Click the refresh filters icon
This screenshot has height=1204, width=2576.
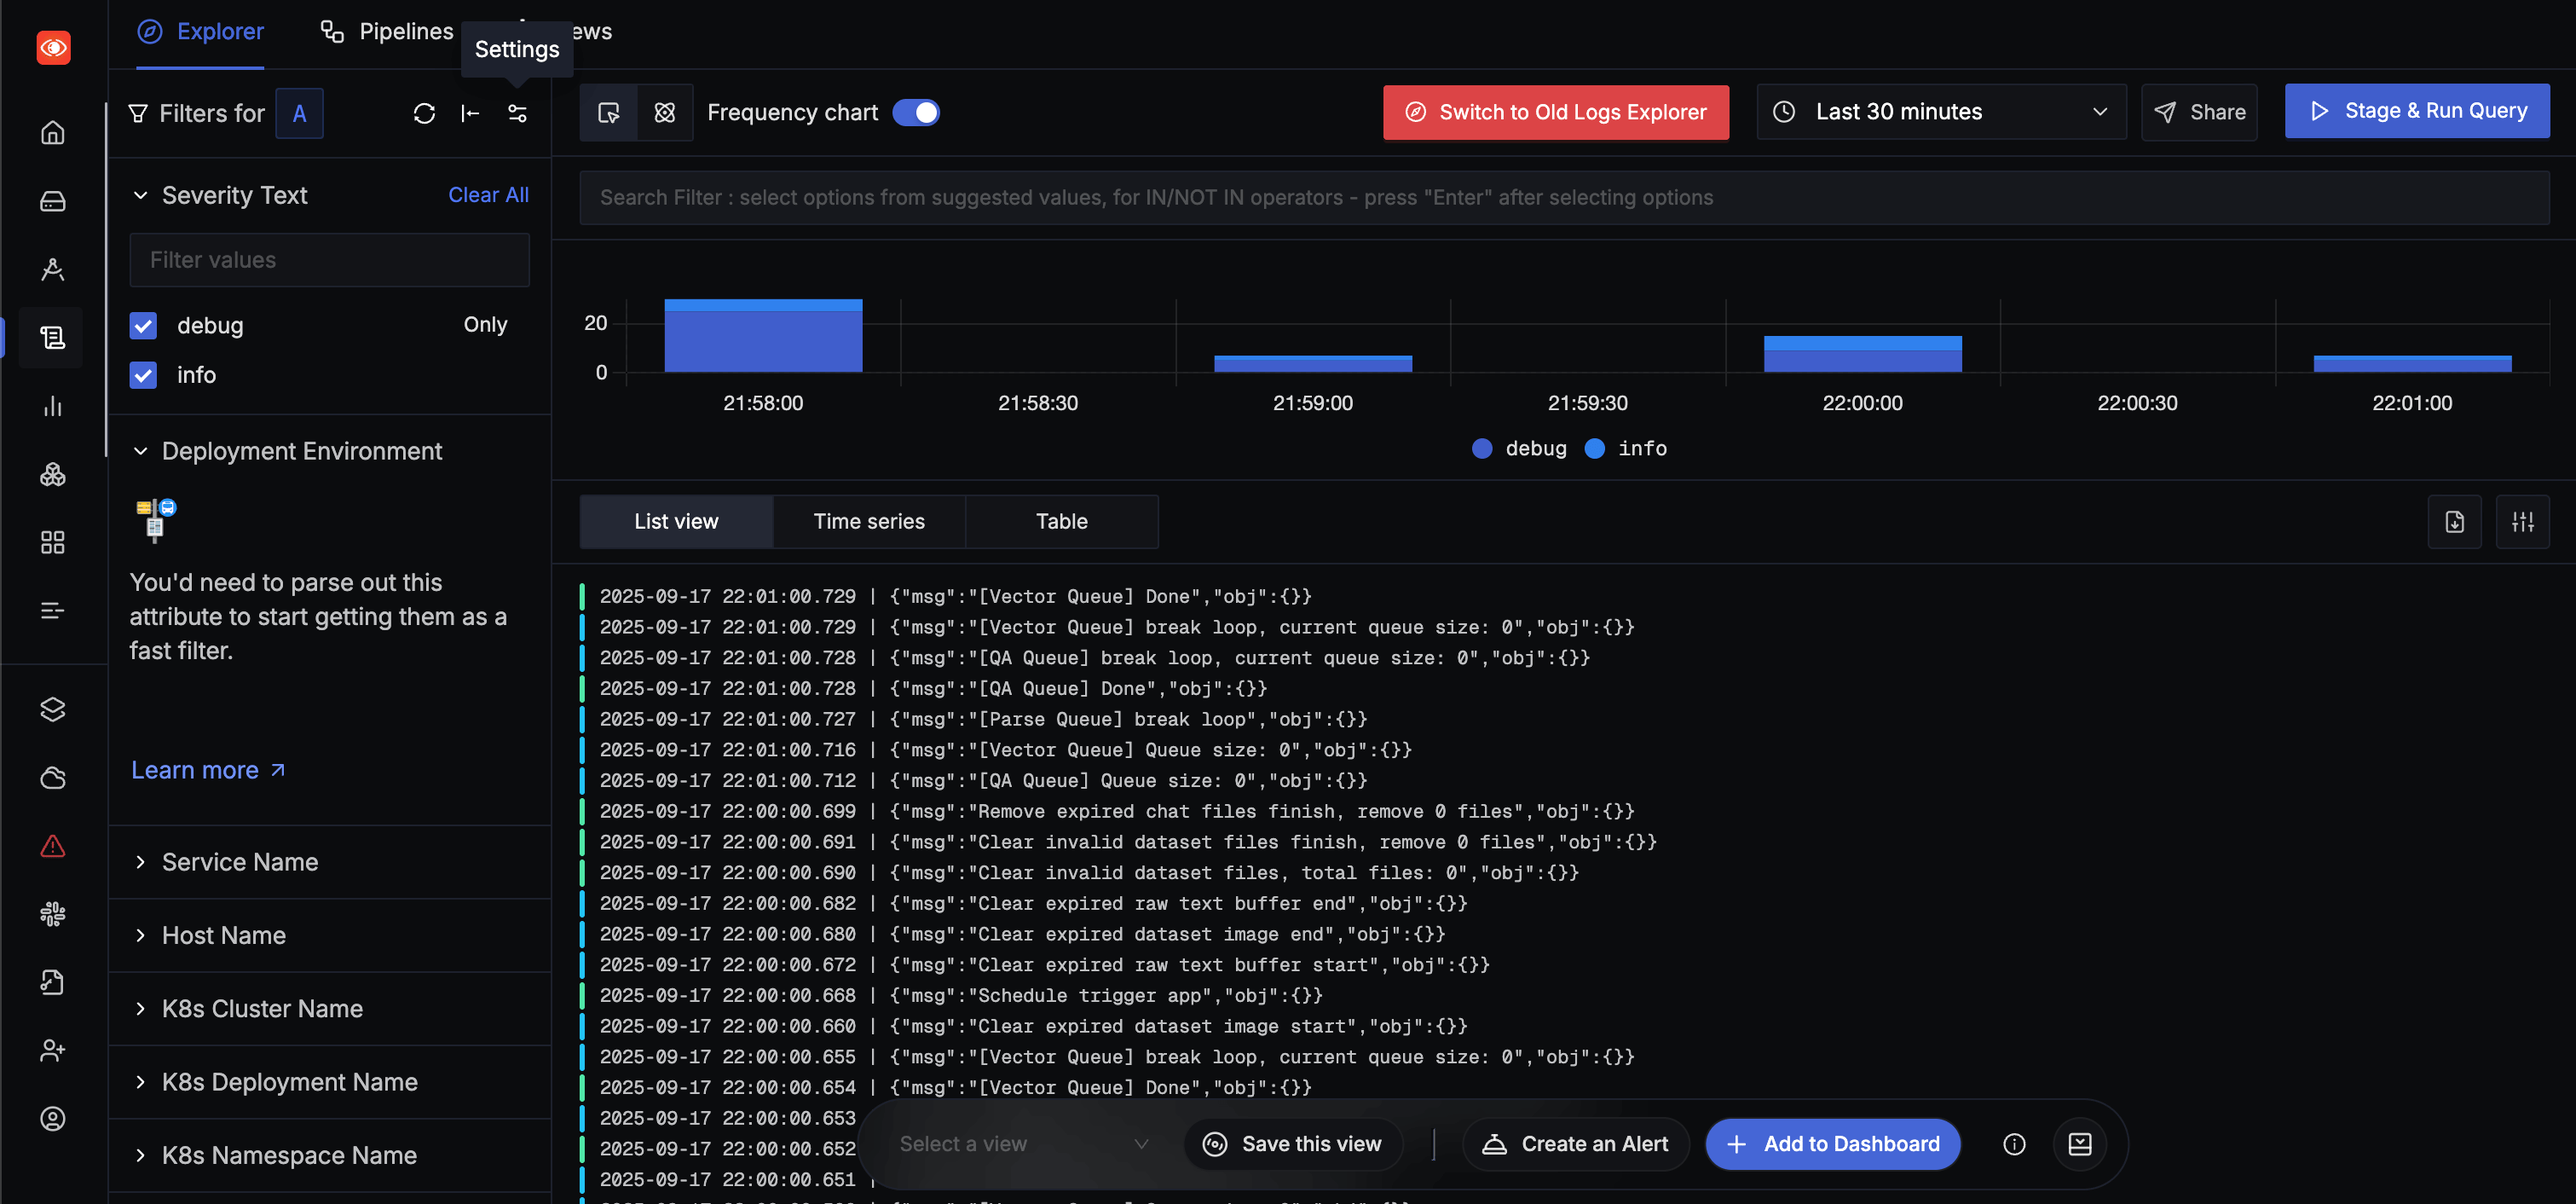[x=424, y=113]
